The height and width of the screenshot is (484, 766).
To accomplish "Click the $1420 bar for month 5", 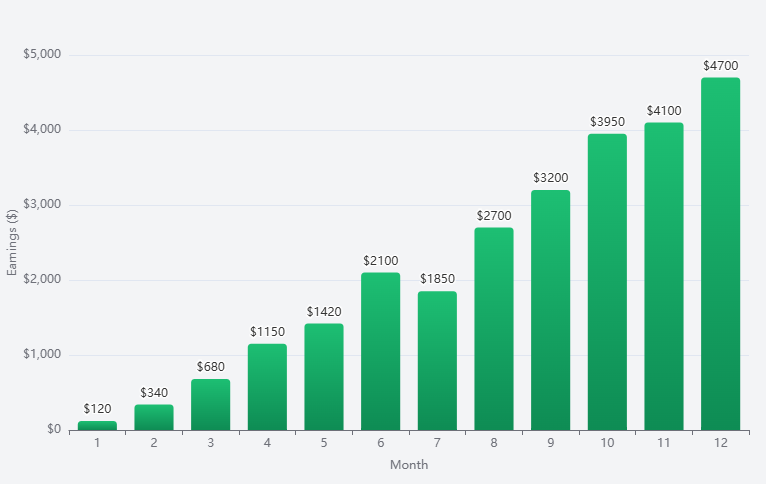I will coord(324,377).
